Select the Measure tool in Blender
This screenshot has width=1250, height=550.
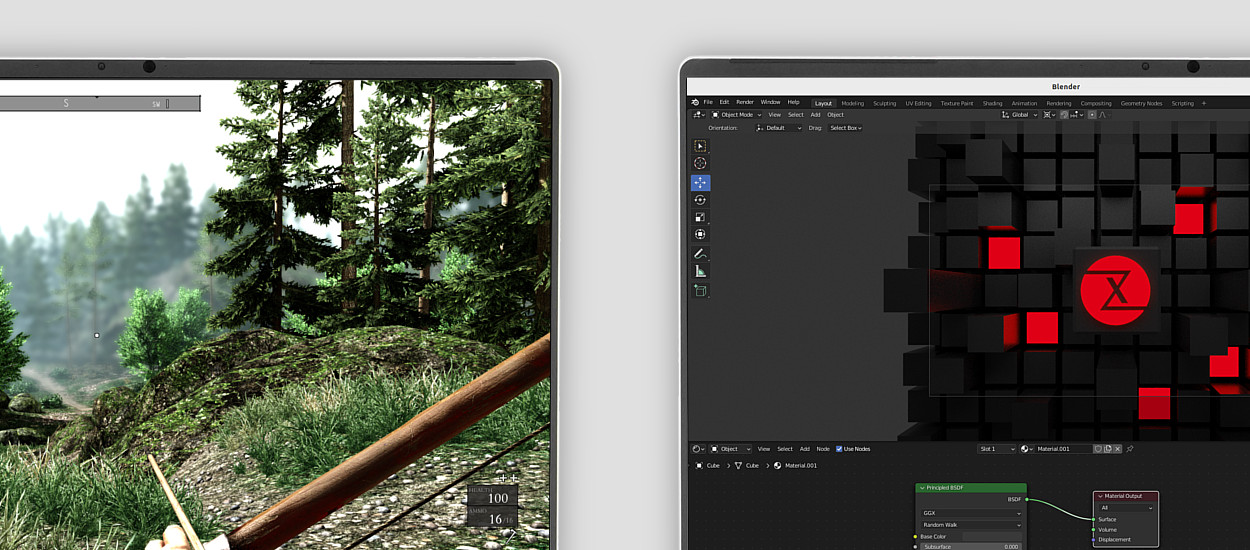(x=700, y=271)
